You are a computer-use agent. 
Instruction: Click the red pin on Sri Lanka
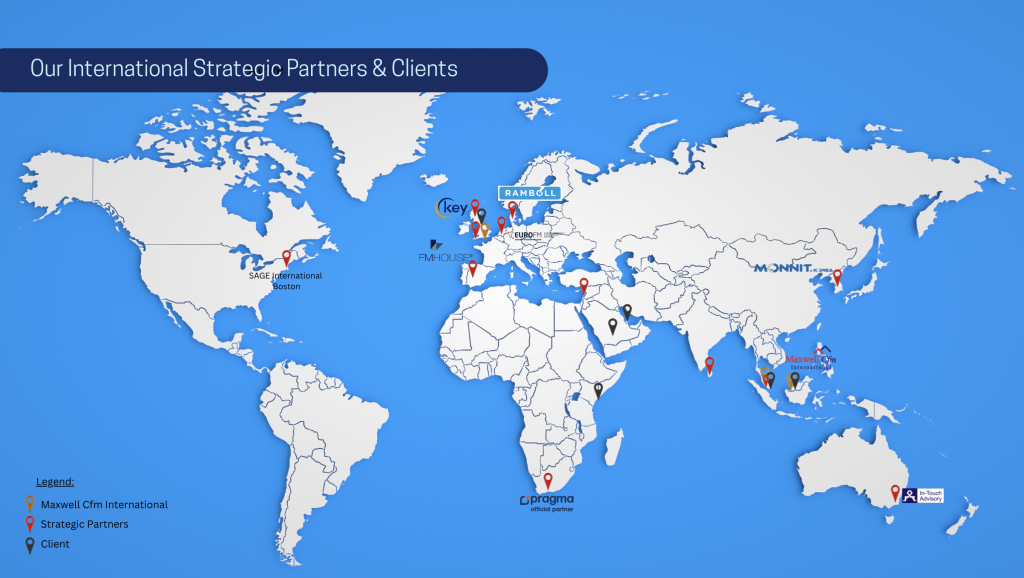pyautogui.click(x=710, y=365)
